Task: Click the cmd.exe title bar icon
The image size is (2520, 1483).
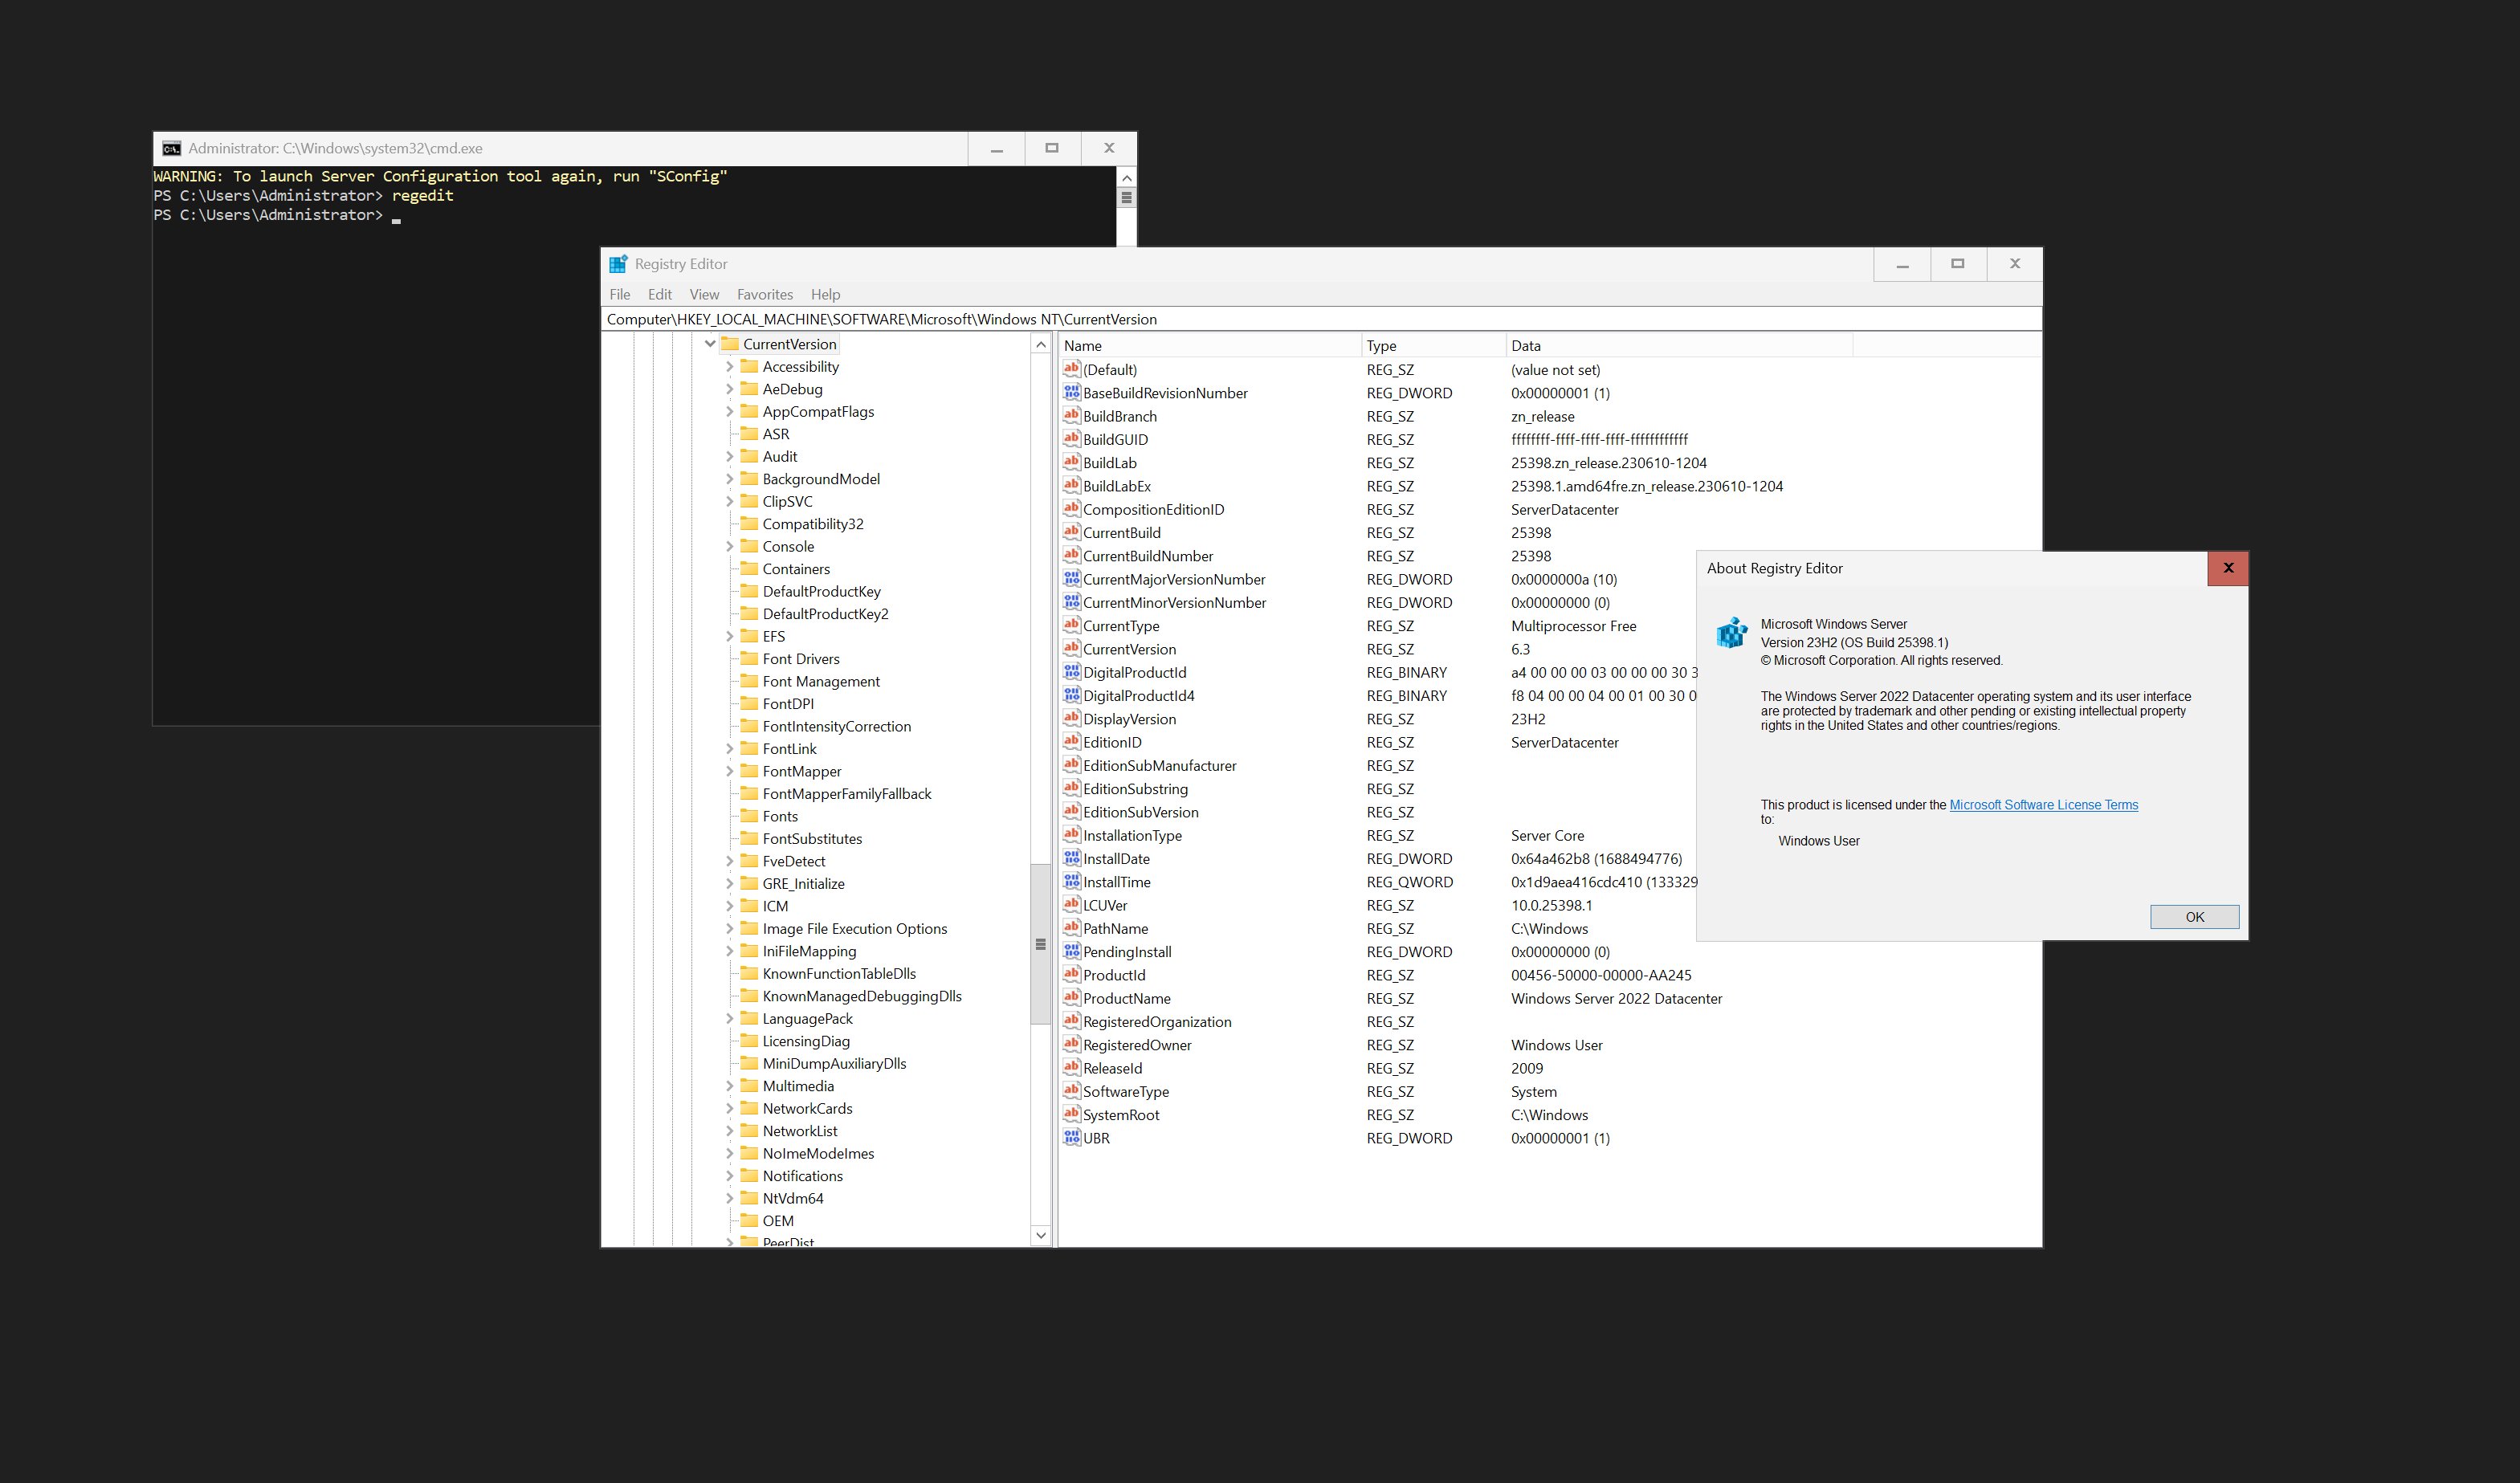Action: [x=172, y=148]
